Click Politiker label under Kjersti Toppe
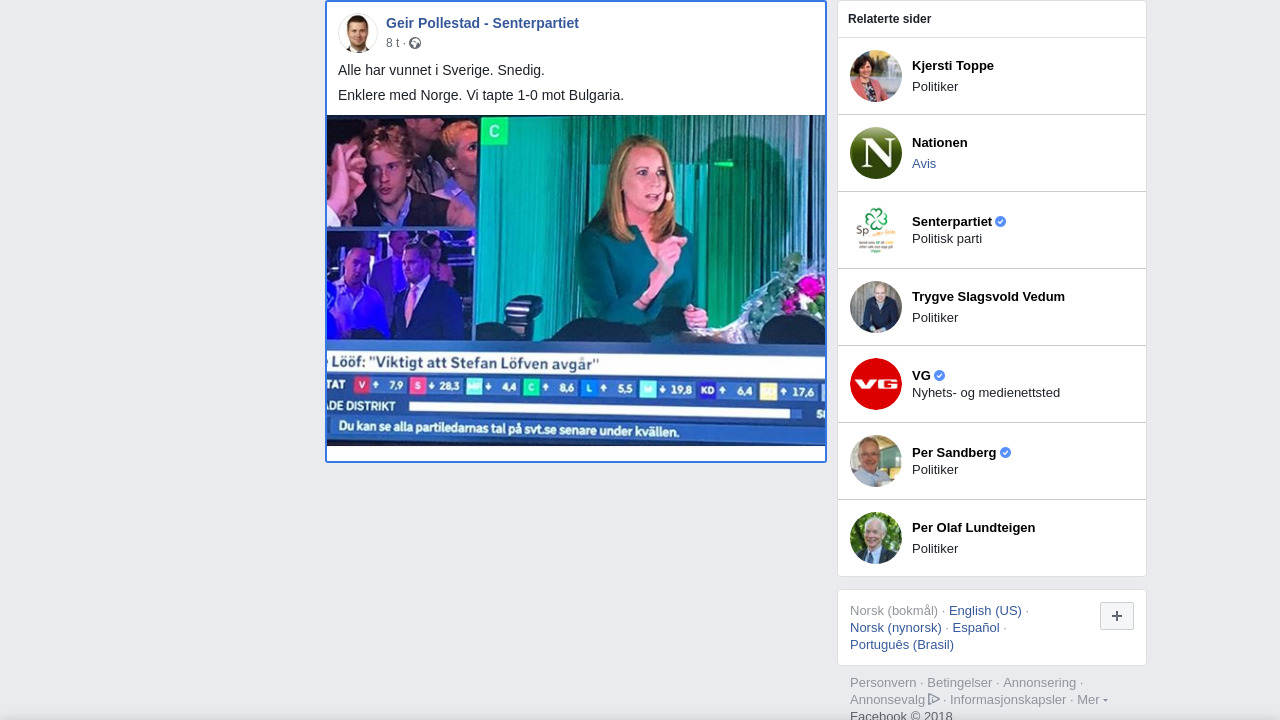This screenshot has height=720, width=1280. pos(935,87)
